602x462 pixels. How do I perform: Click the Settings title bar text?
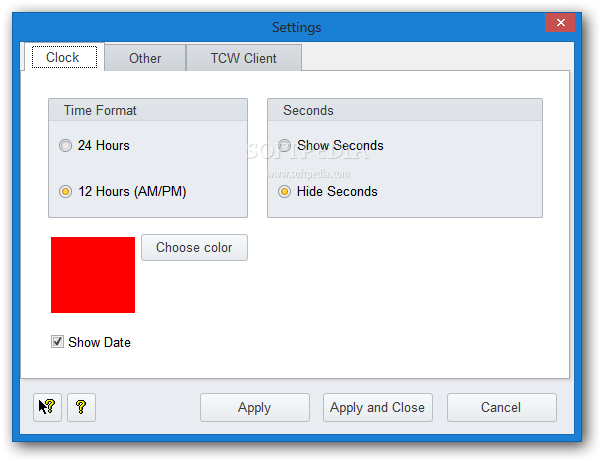pyautogui.click(x=296, y=27)
